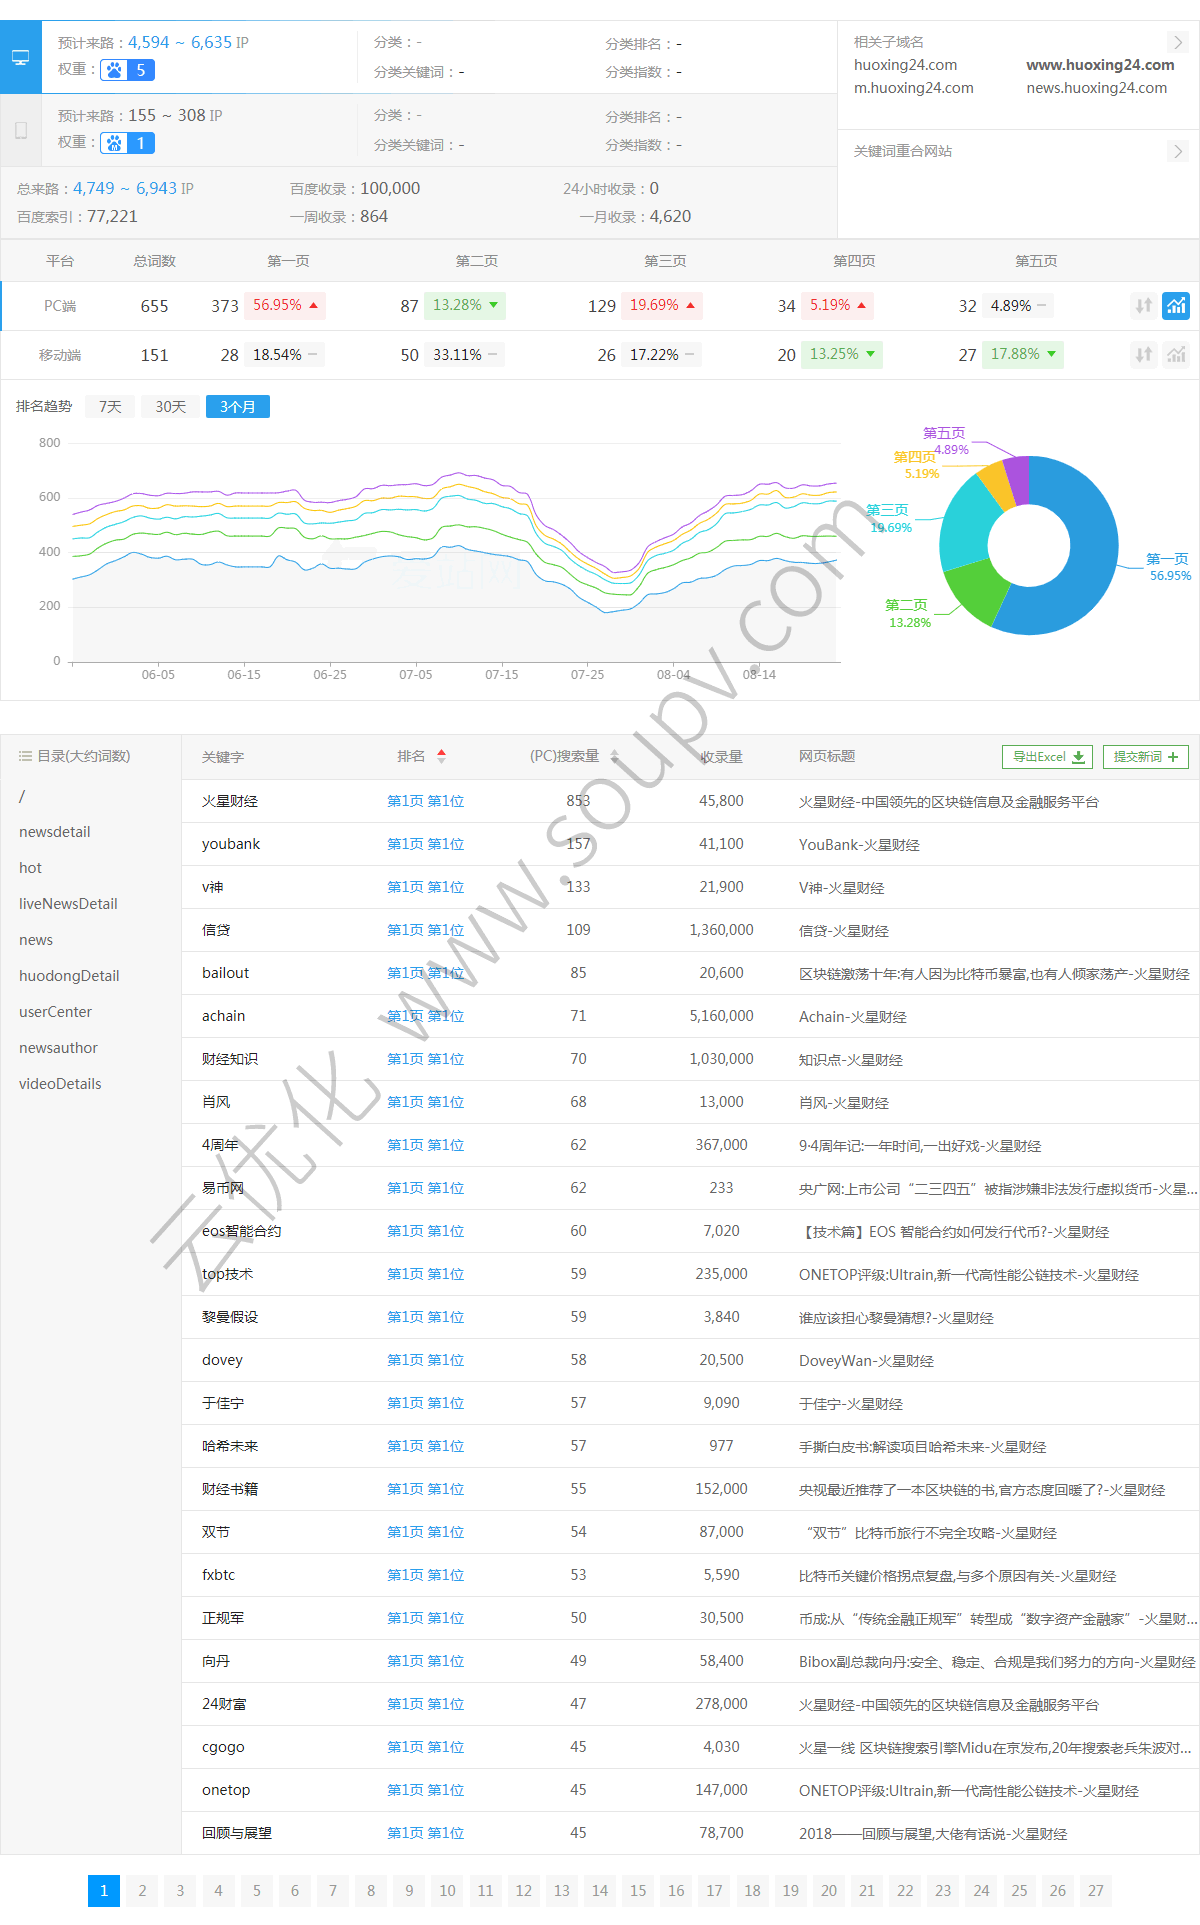Image resolution: width=1200 pixels, height=1925 pixels.
Task: Click keyword fxbtc in the table
Action: pos(218,1575)
